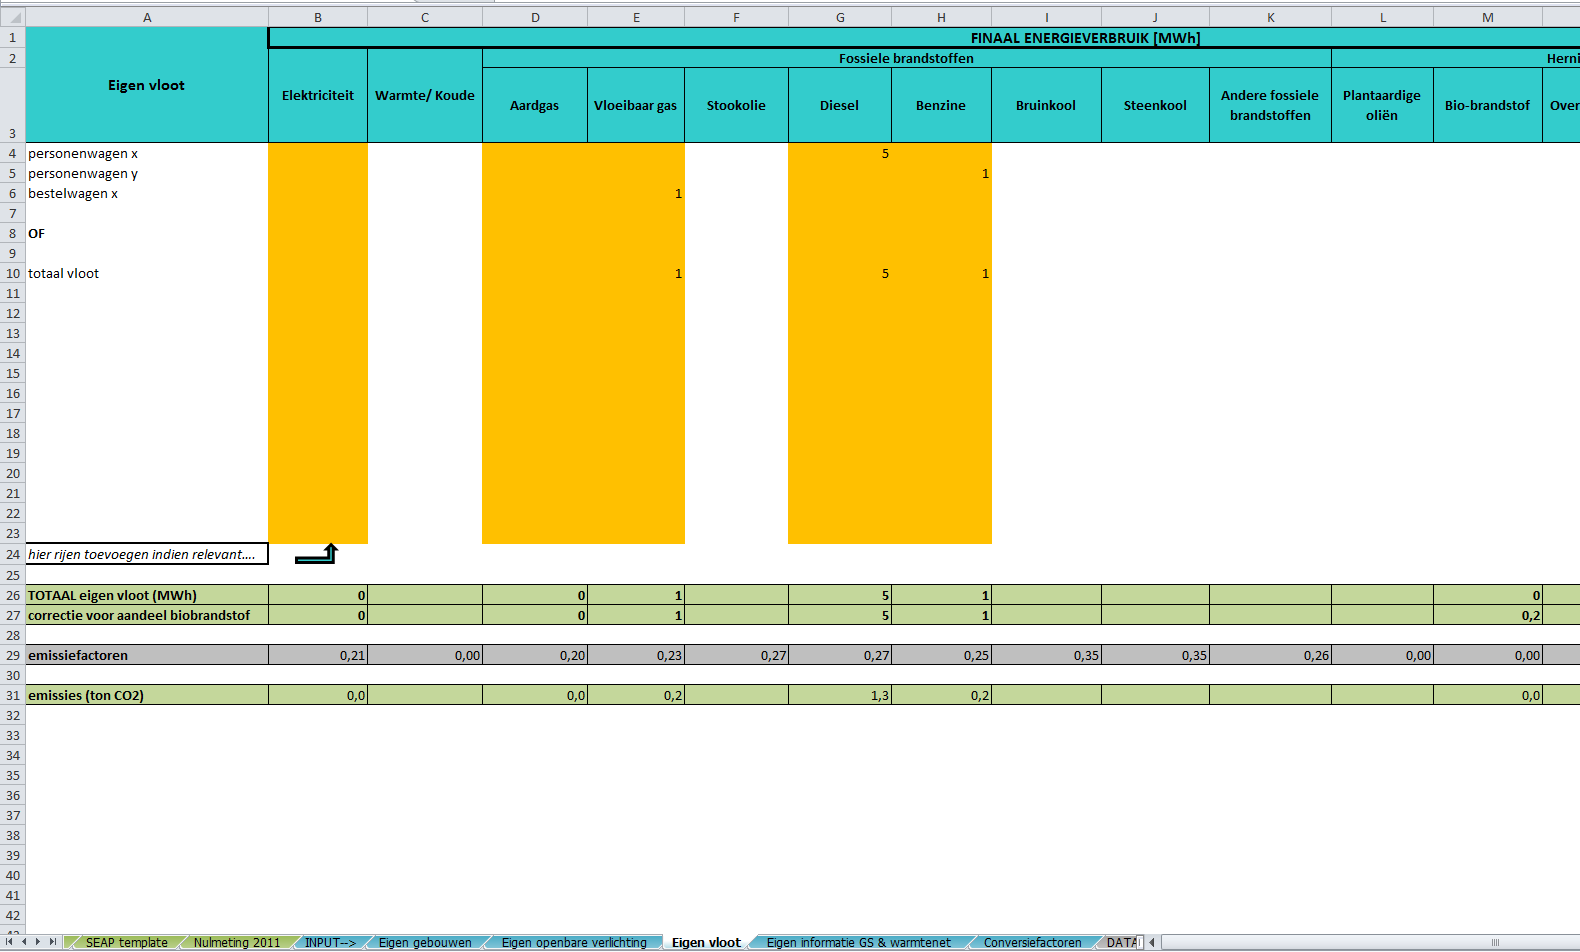The height and width of the screenshot is (952, 1580).
Task: Click the next sheet tab arrow
Action: pos(38,942)
